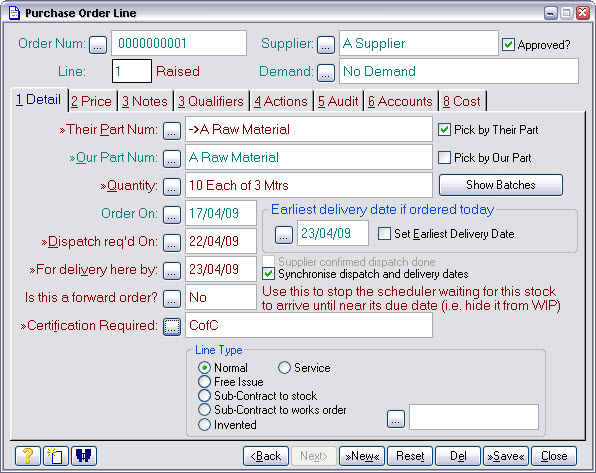
Task: Open Dispatch req'd On date lookup
Action: click(172, 243)
